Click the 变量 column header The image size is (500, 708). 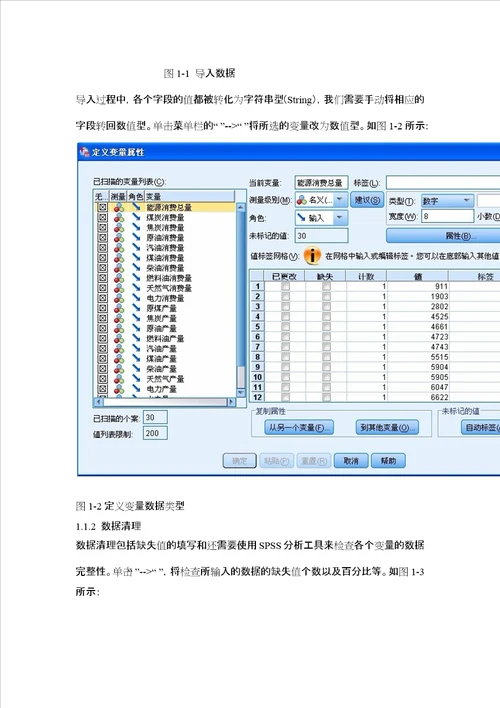(x=189, y=196)
